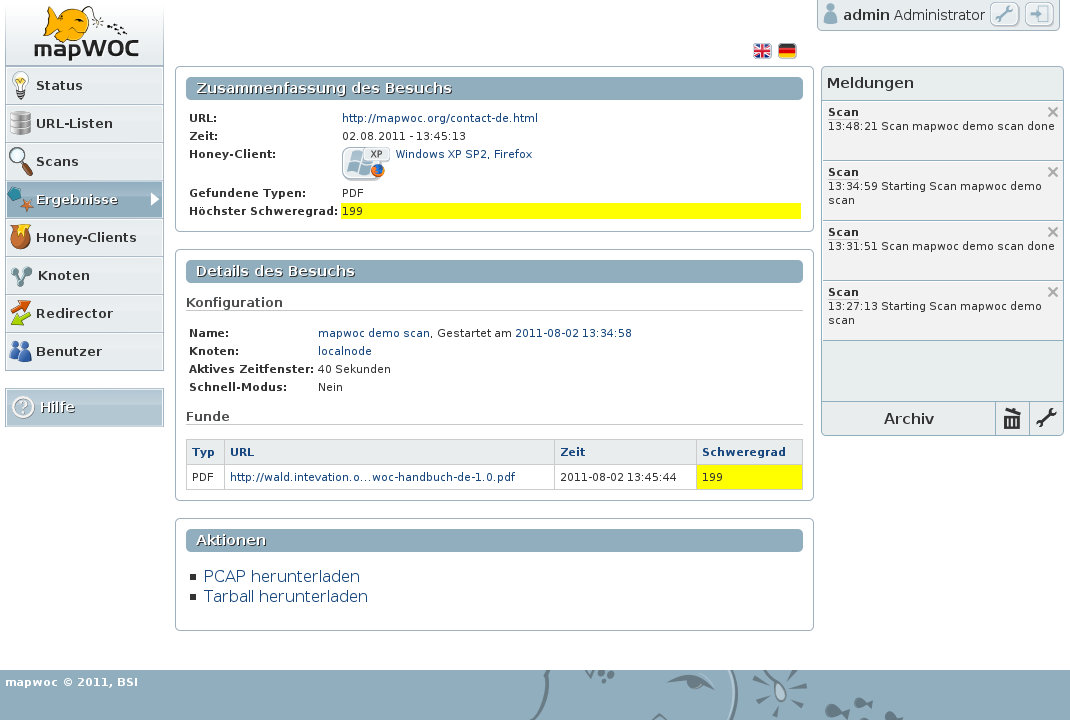Open the Hilfe help button
The width and height of the screenshot is (1070, 720).
click(x=85, y=407)
